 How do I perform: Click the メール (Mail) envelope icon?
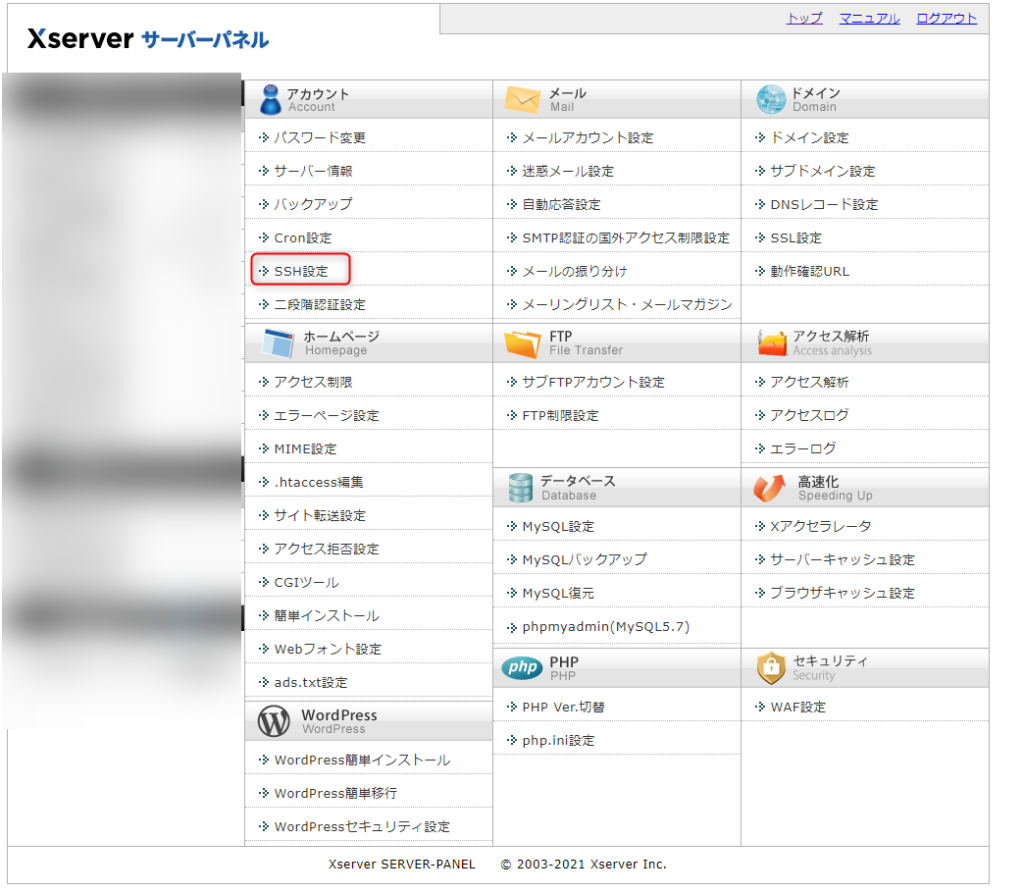click(520, 97)
